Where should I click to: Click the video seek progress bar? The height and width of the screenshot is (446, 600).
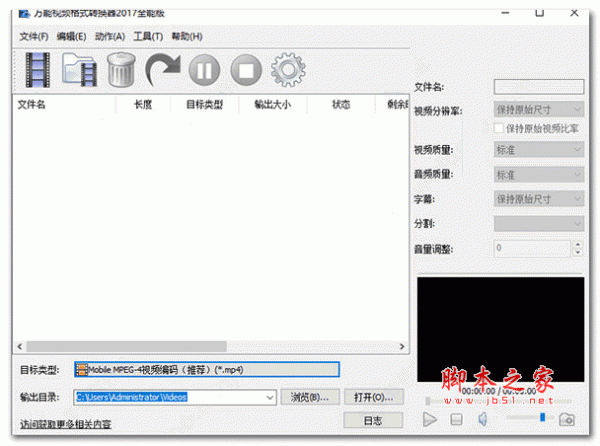(x=499, y=401)
